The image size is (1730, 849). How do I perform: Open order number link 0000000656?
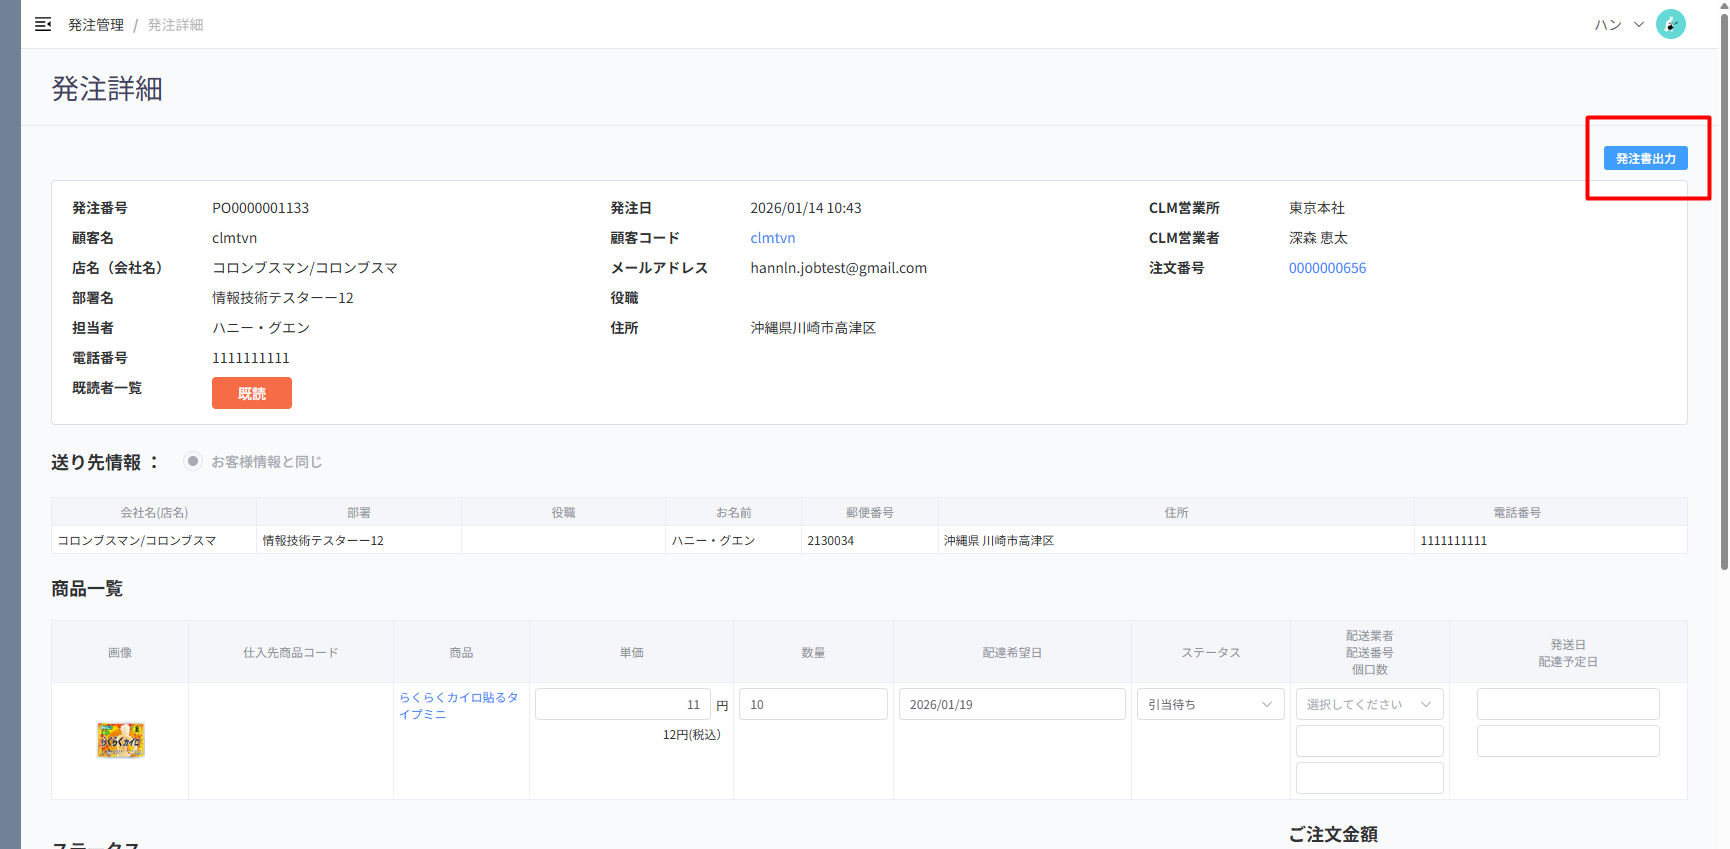(x=1326, y=268)
